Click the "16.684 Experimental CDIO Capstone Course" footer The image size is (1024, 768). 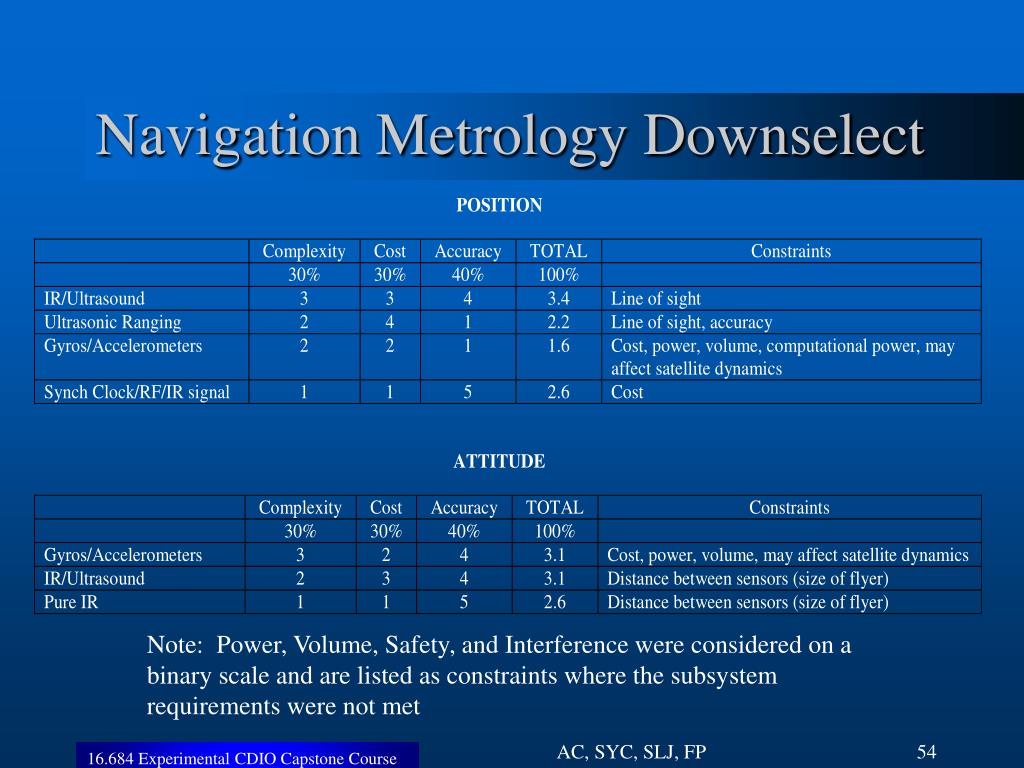[x=242, y=758]
